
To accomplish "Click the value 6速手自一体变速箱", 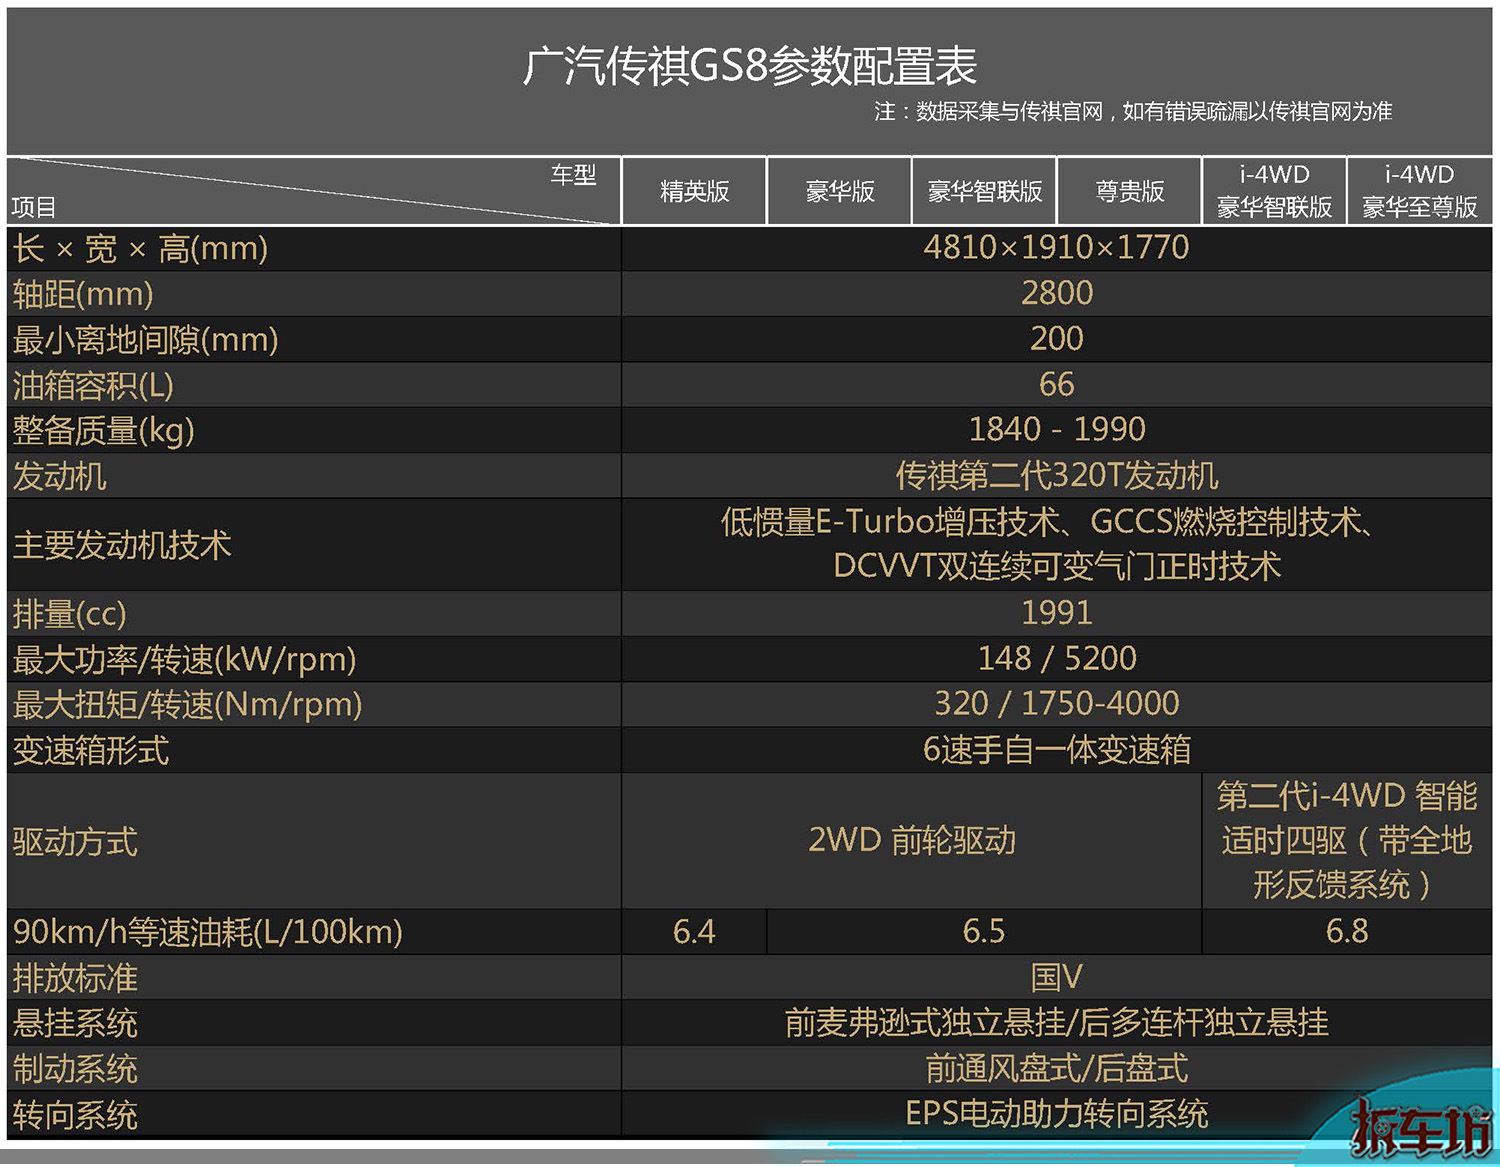I will 1057,750.
